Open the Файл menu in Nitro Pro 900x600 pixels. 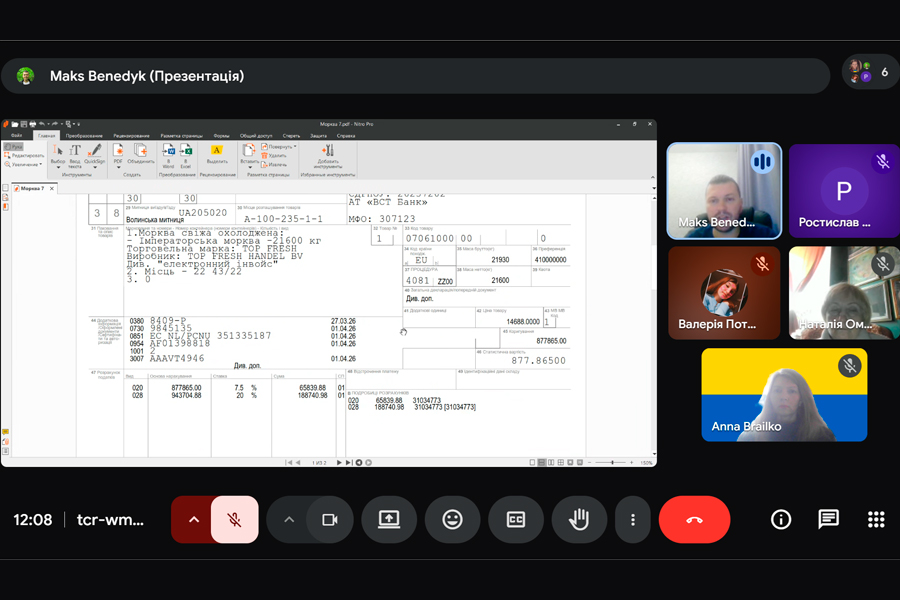[17, 136]
